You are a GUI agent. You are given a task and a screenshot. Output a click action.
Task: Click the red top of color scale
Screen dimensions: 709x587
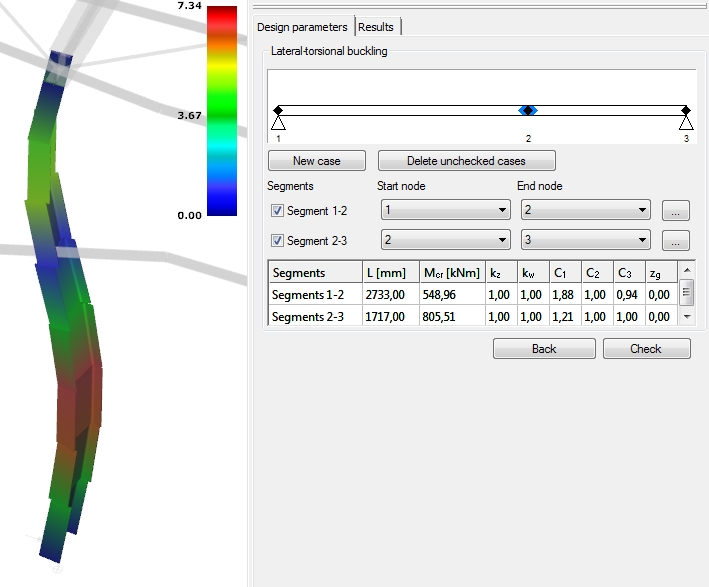[222, 18]
